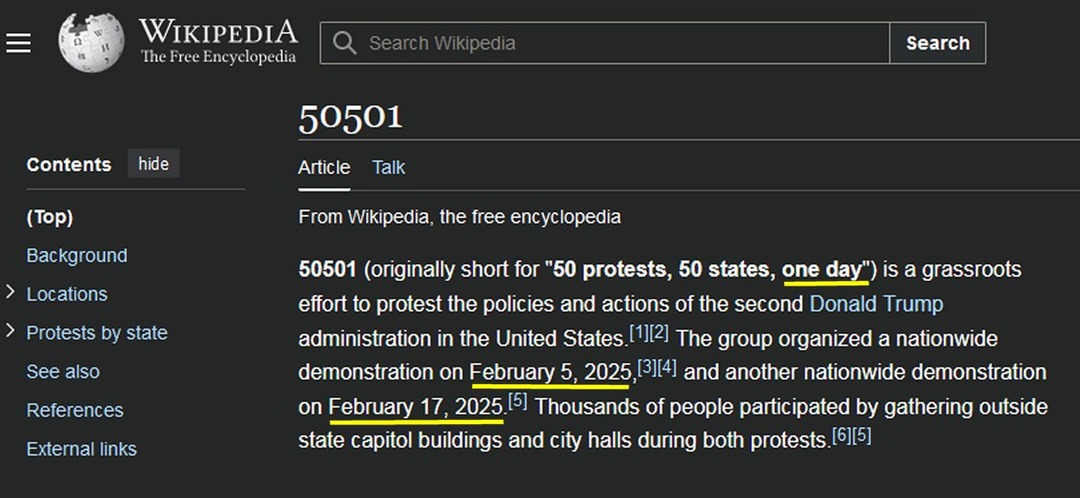Screen dimensions: 1080x498
Task: Open citation footnote [3]
Action: [647, 368]
